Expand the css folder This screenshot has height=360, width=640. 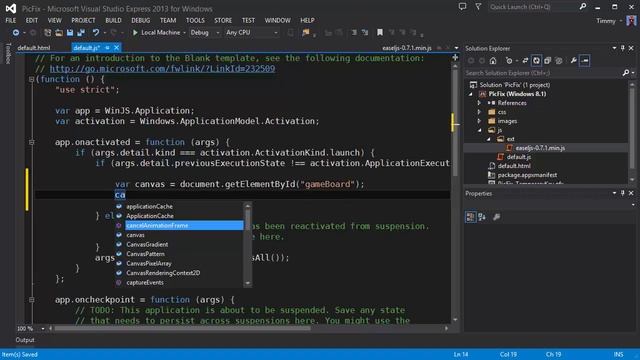480,112
